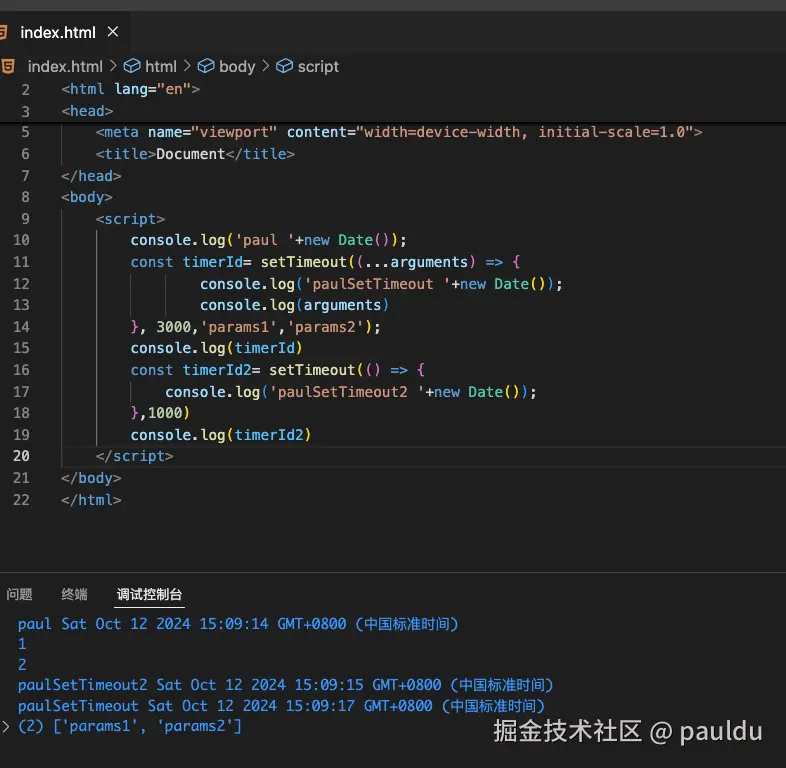
Task: Click the HTML file icon in the breadcrumb
Action: [8, 66]
